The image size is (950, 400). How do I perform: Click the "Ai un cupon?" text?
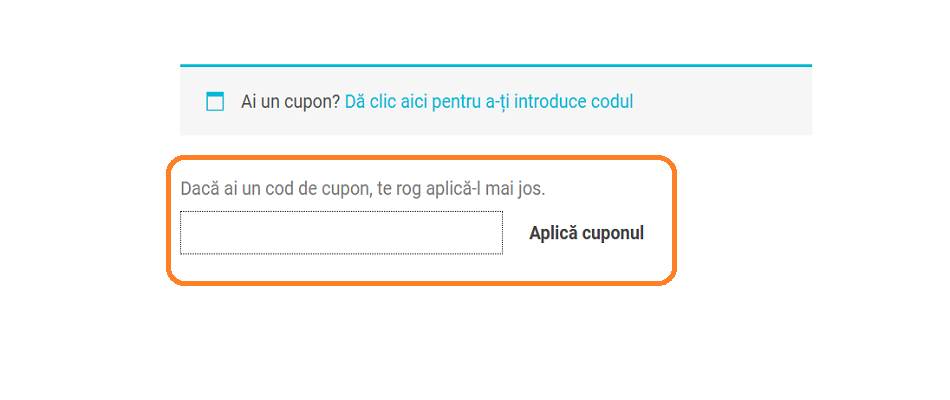(290, 101)
